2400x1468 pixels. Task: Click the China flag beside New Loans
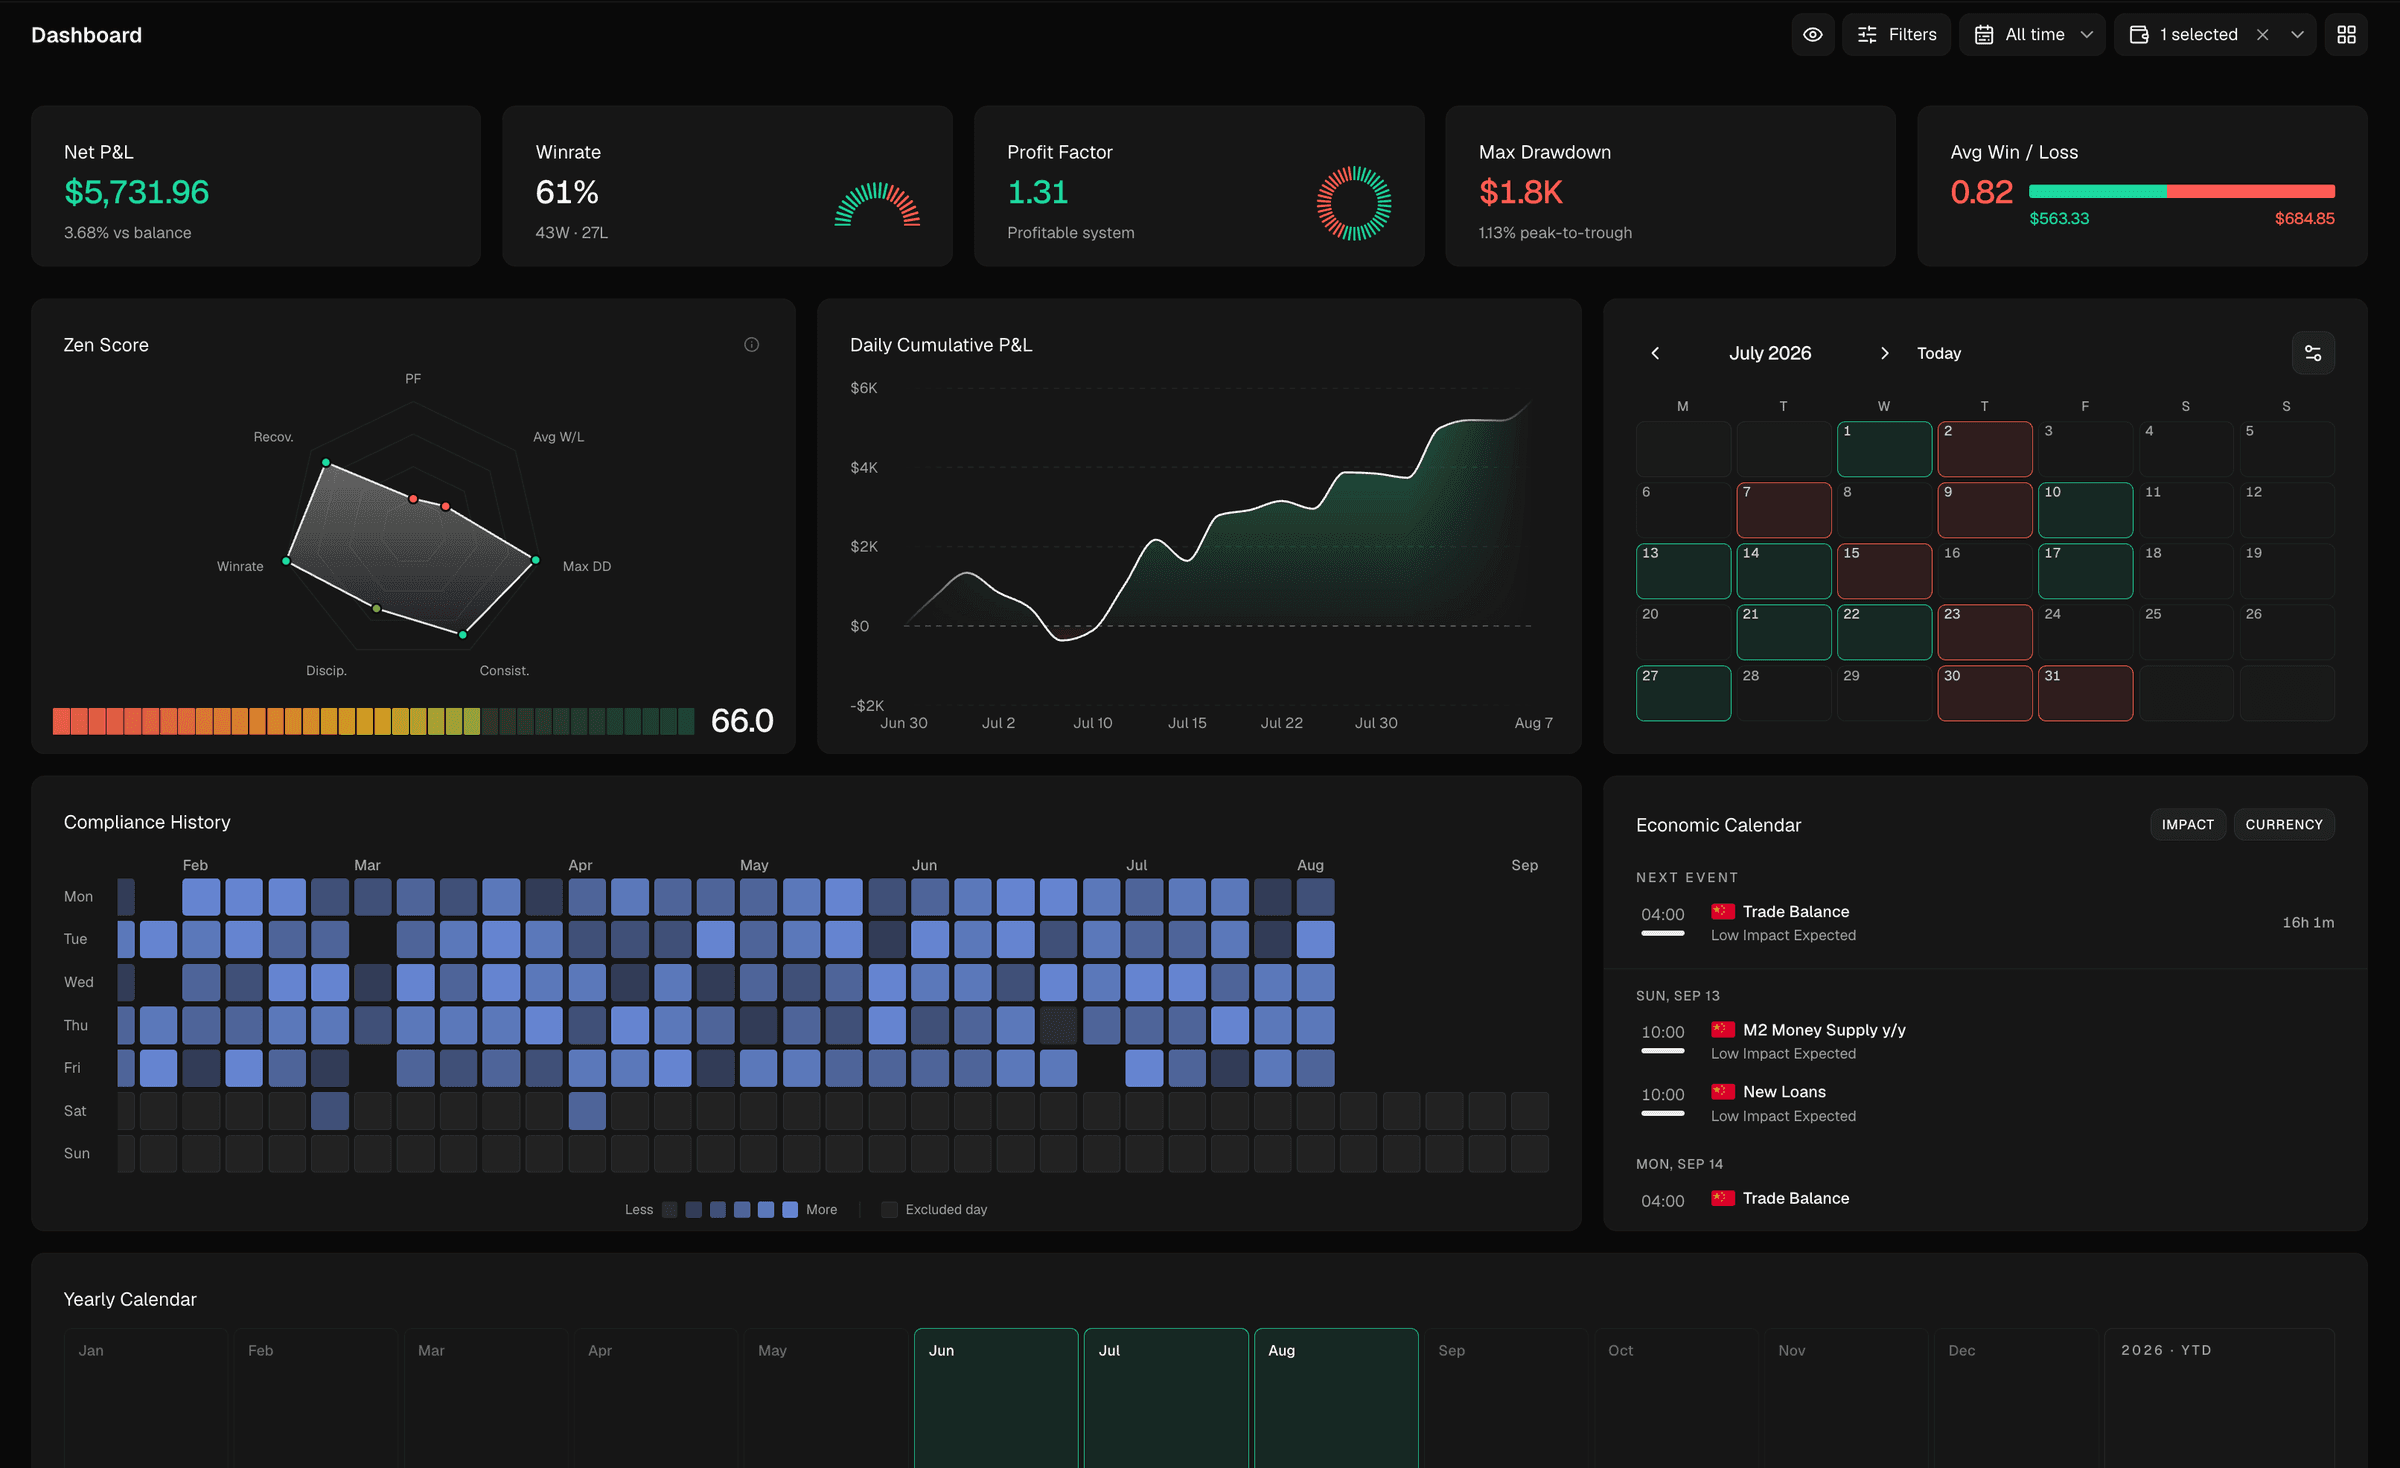coord(1722,1092)
